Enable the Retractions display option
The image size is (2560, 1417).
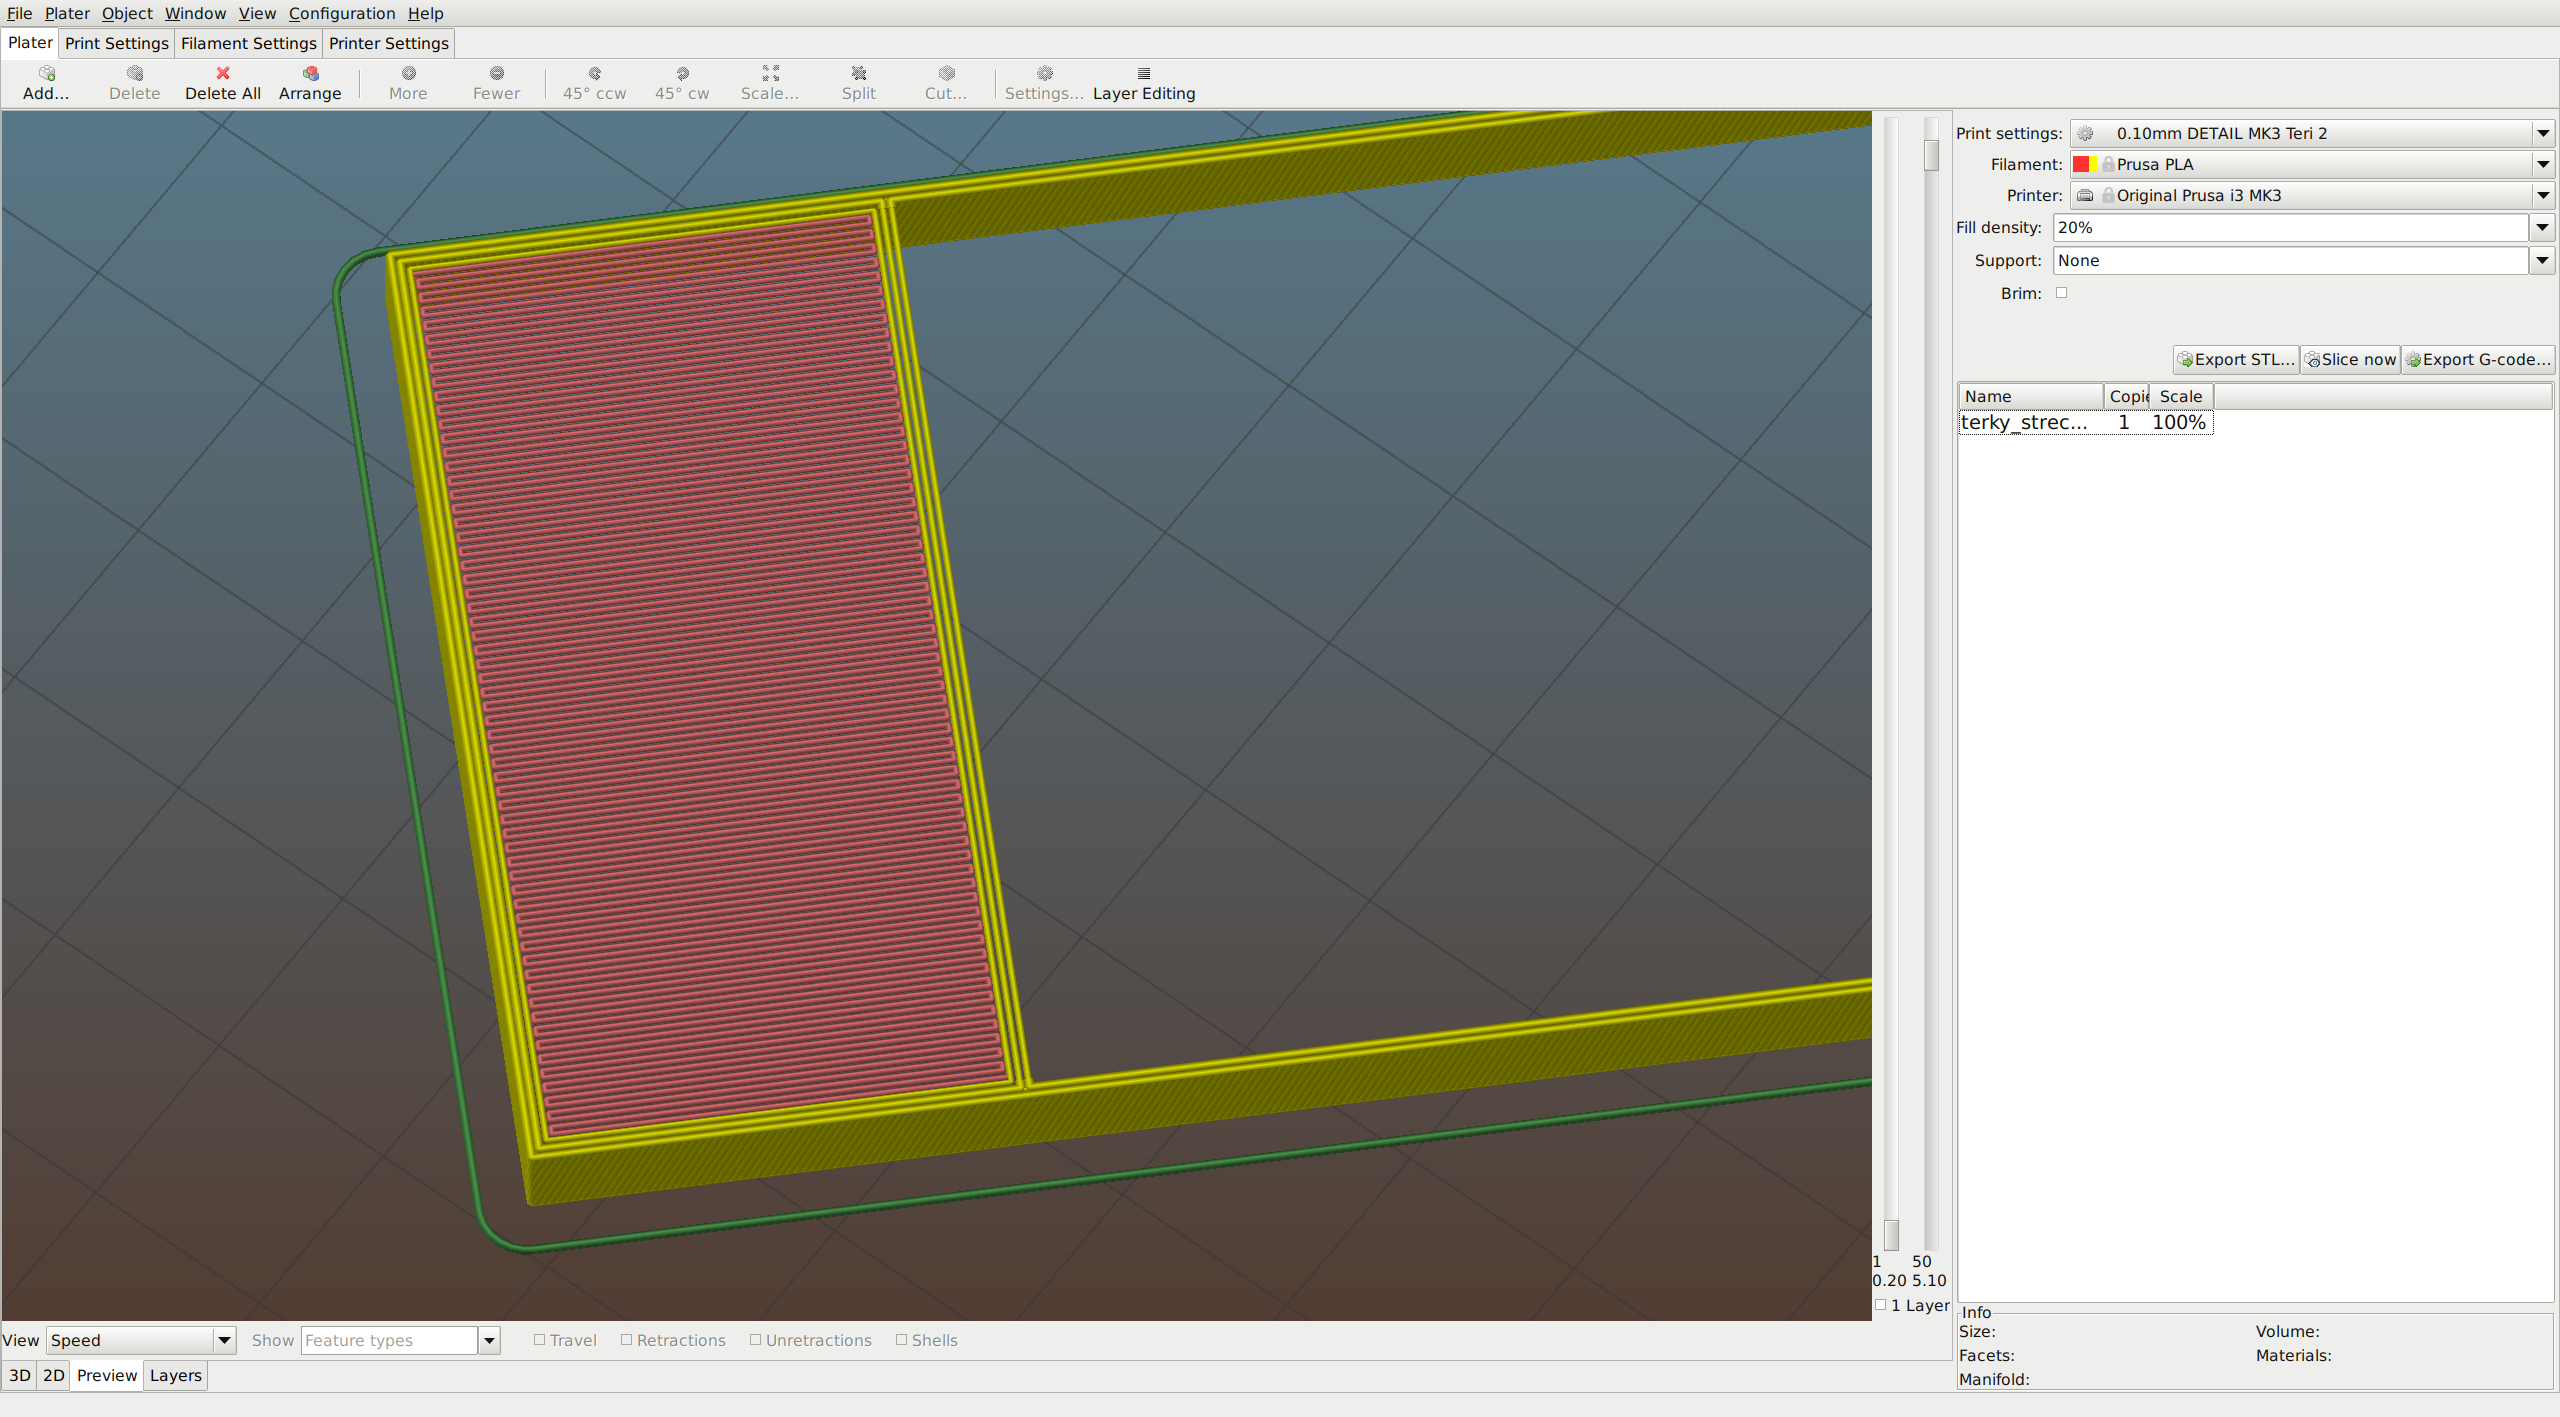(626, 1340)
